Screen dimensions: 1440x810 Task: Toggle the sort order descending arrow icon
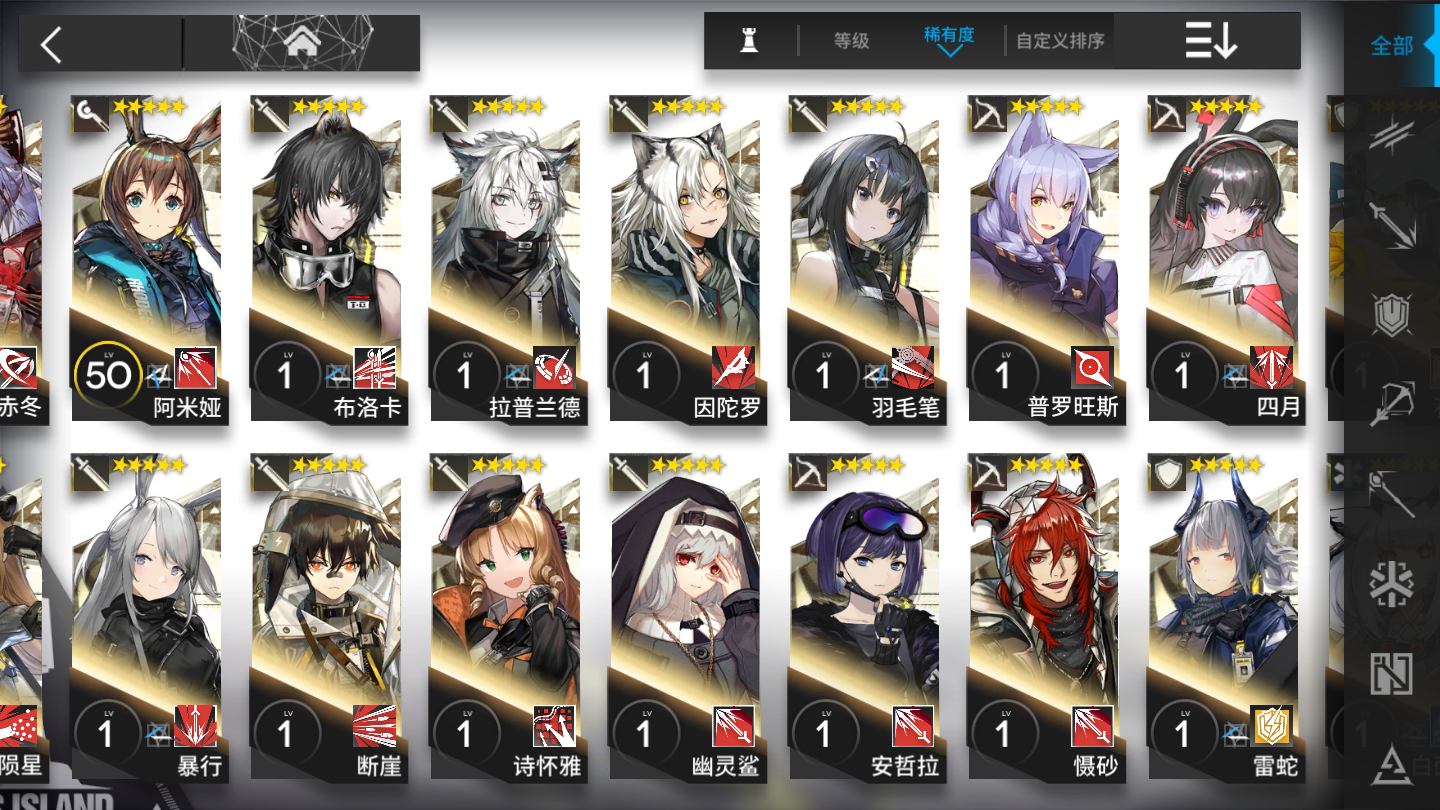pyautogui.click(x=1211, y=41)
